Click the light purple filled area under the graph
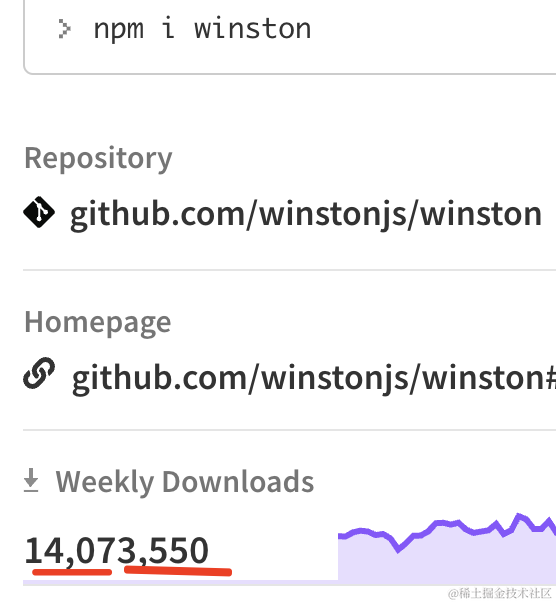This screenshot has height=604, width=556. click(x=447, y=562)
